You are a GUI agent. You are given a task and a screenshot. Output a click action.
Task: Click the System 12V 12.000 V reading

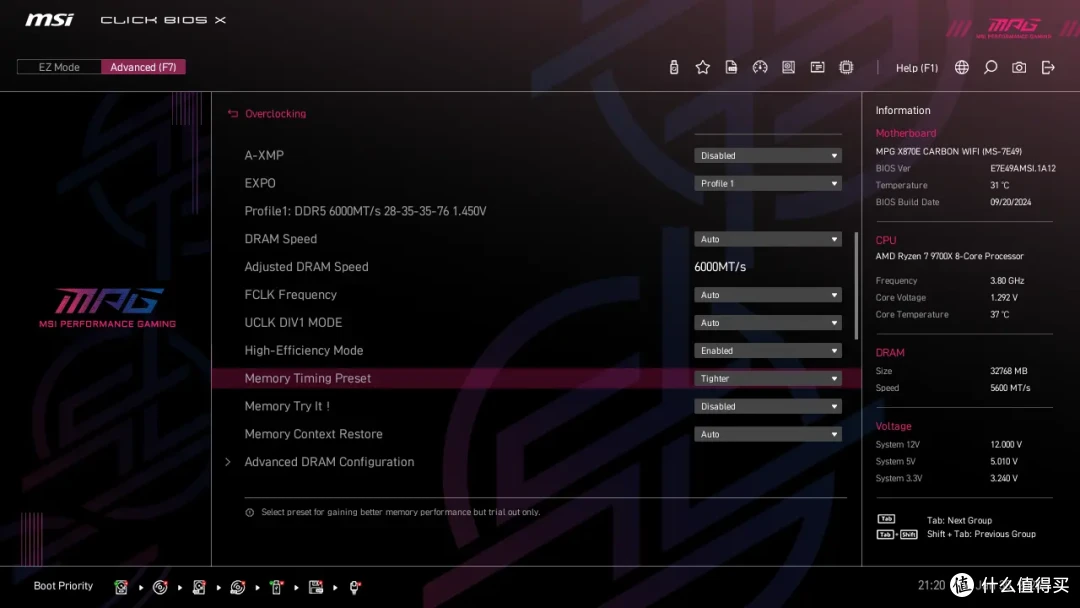[1006, 444]
